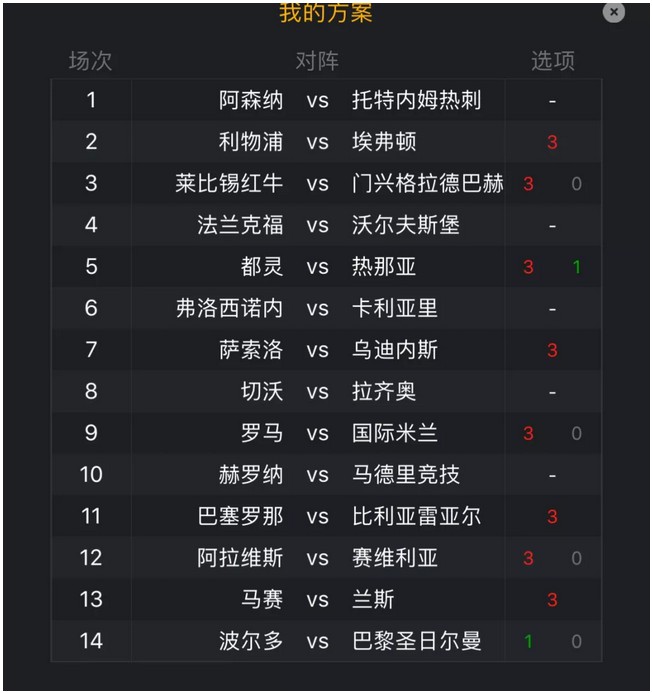Select option 3 for 马赛 vs 兰斯
This screenshot has width=652, height=693.
(x=552, y=600)
